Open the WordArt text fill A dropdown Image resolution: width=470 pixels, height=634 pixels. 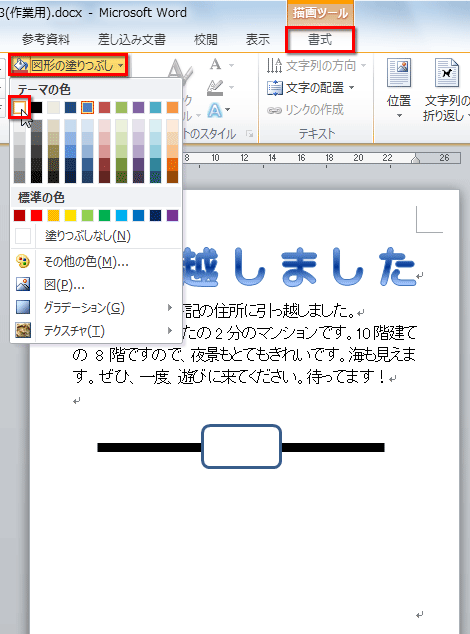click(221, 65)
